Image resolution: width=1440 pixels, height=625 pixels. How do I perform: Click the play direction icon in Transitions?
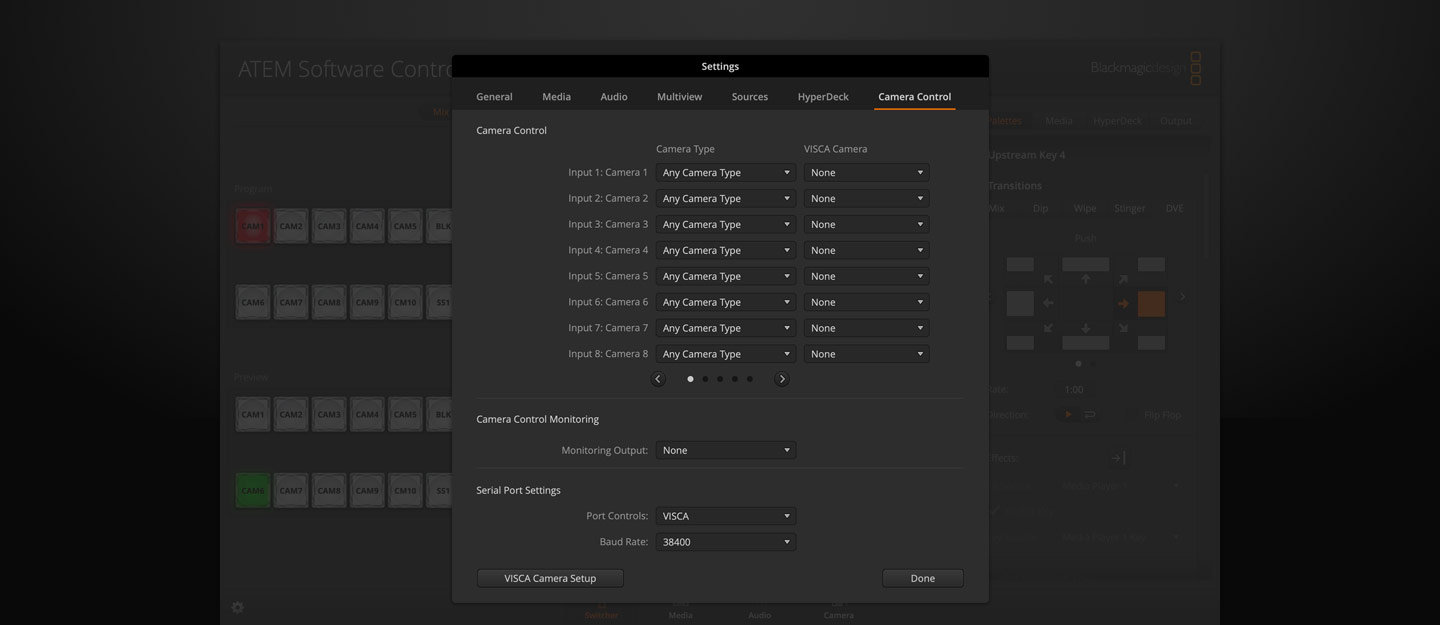pyautogui.click(x=1066, y=413)
